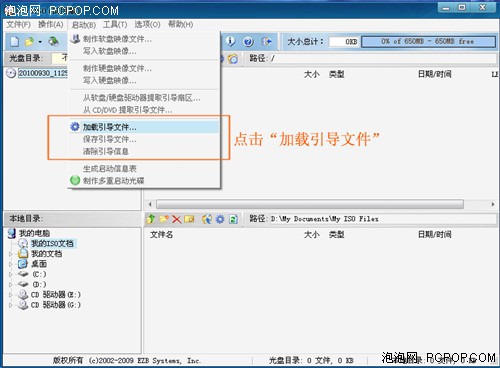Click the blue gear icon in local toolbar
Screen dimensions: 500x368
[x=220, y=219]
